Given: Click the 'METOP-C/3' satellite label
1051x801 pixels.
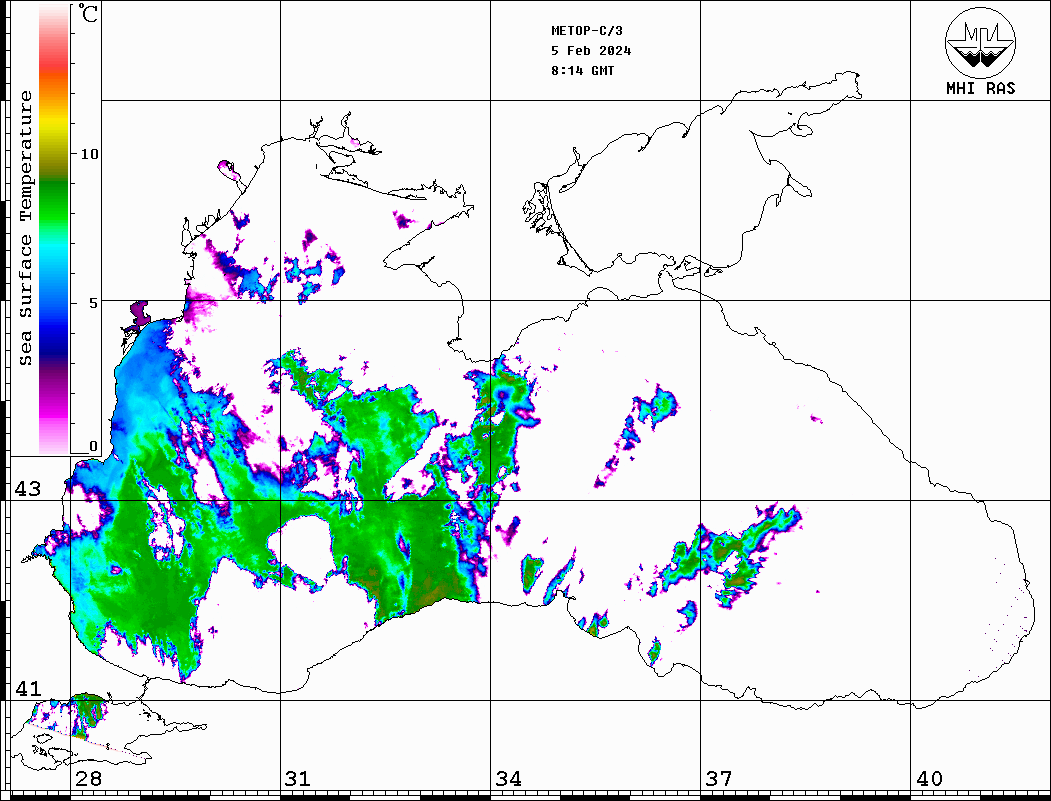Looking at the screenshot, I should click(586, 31).
